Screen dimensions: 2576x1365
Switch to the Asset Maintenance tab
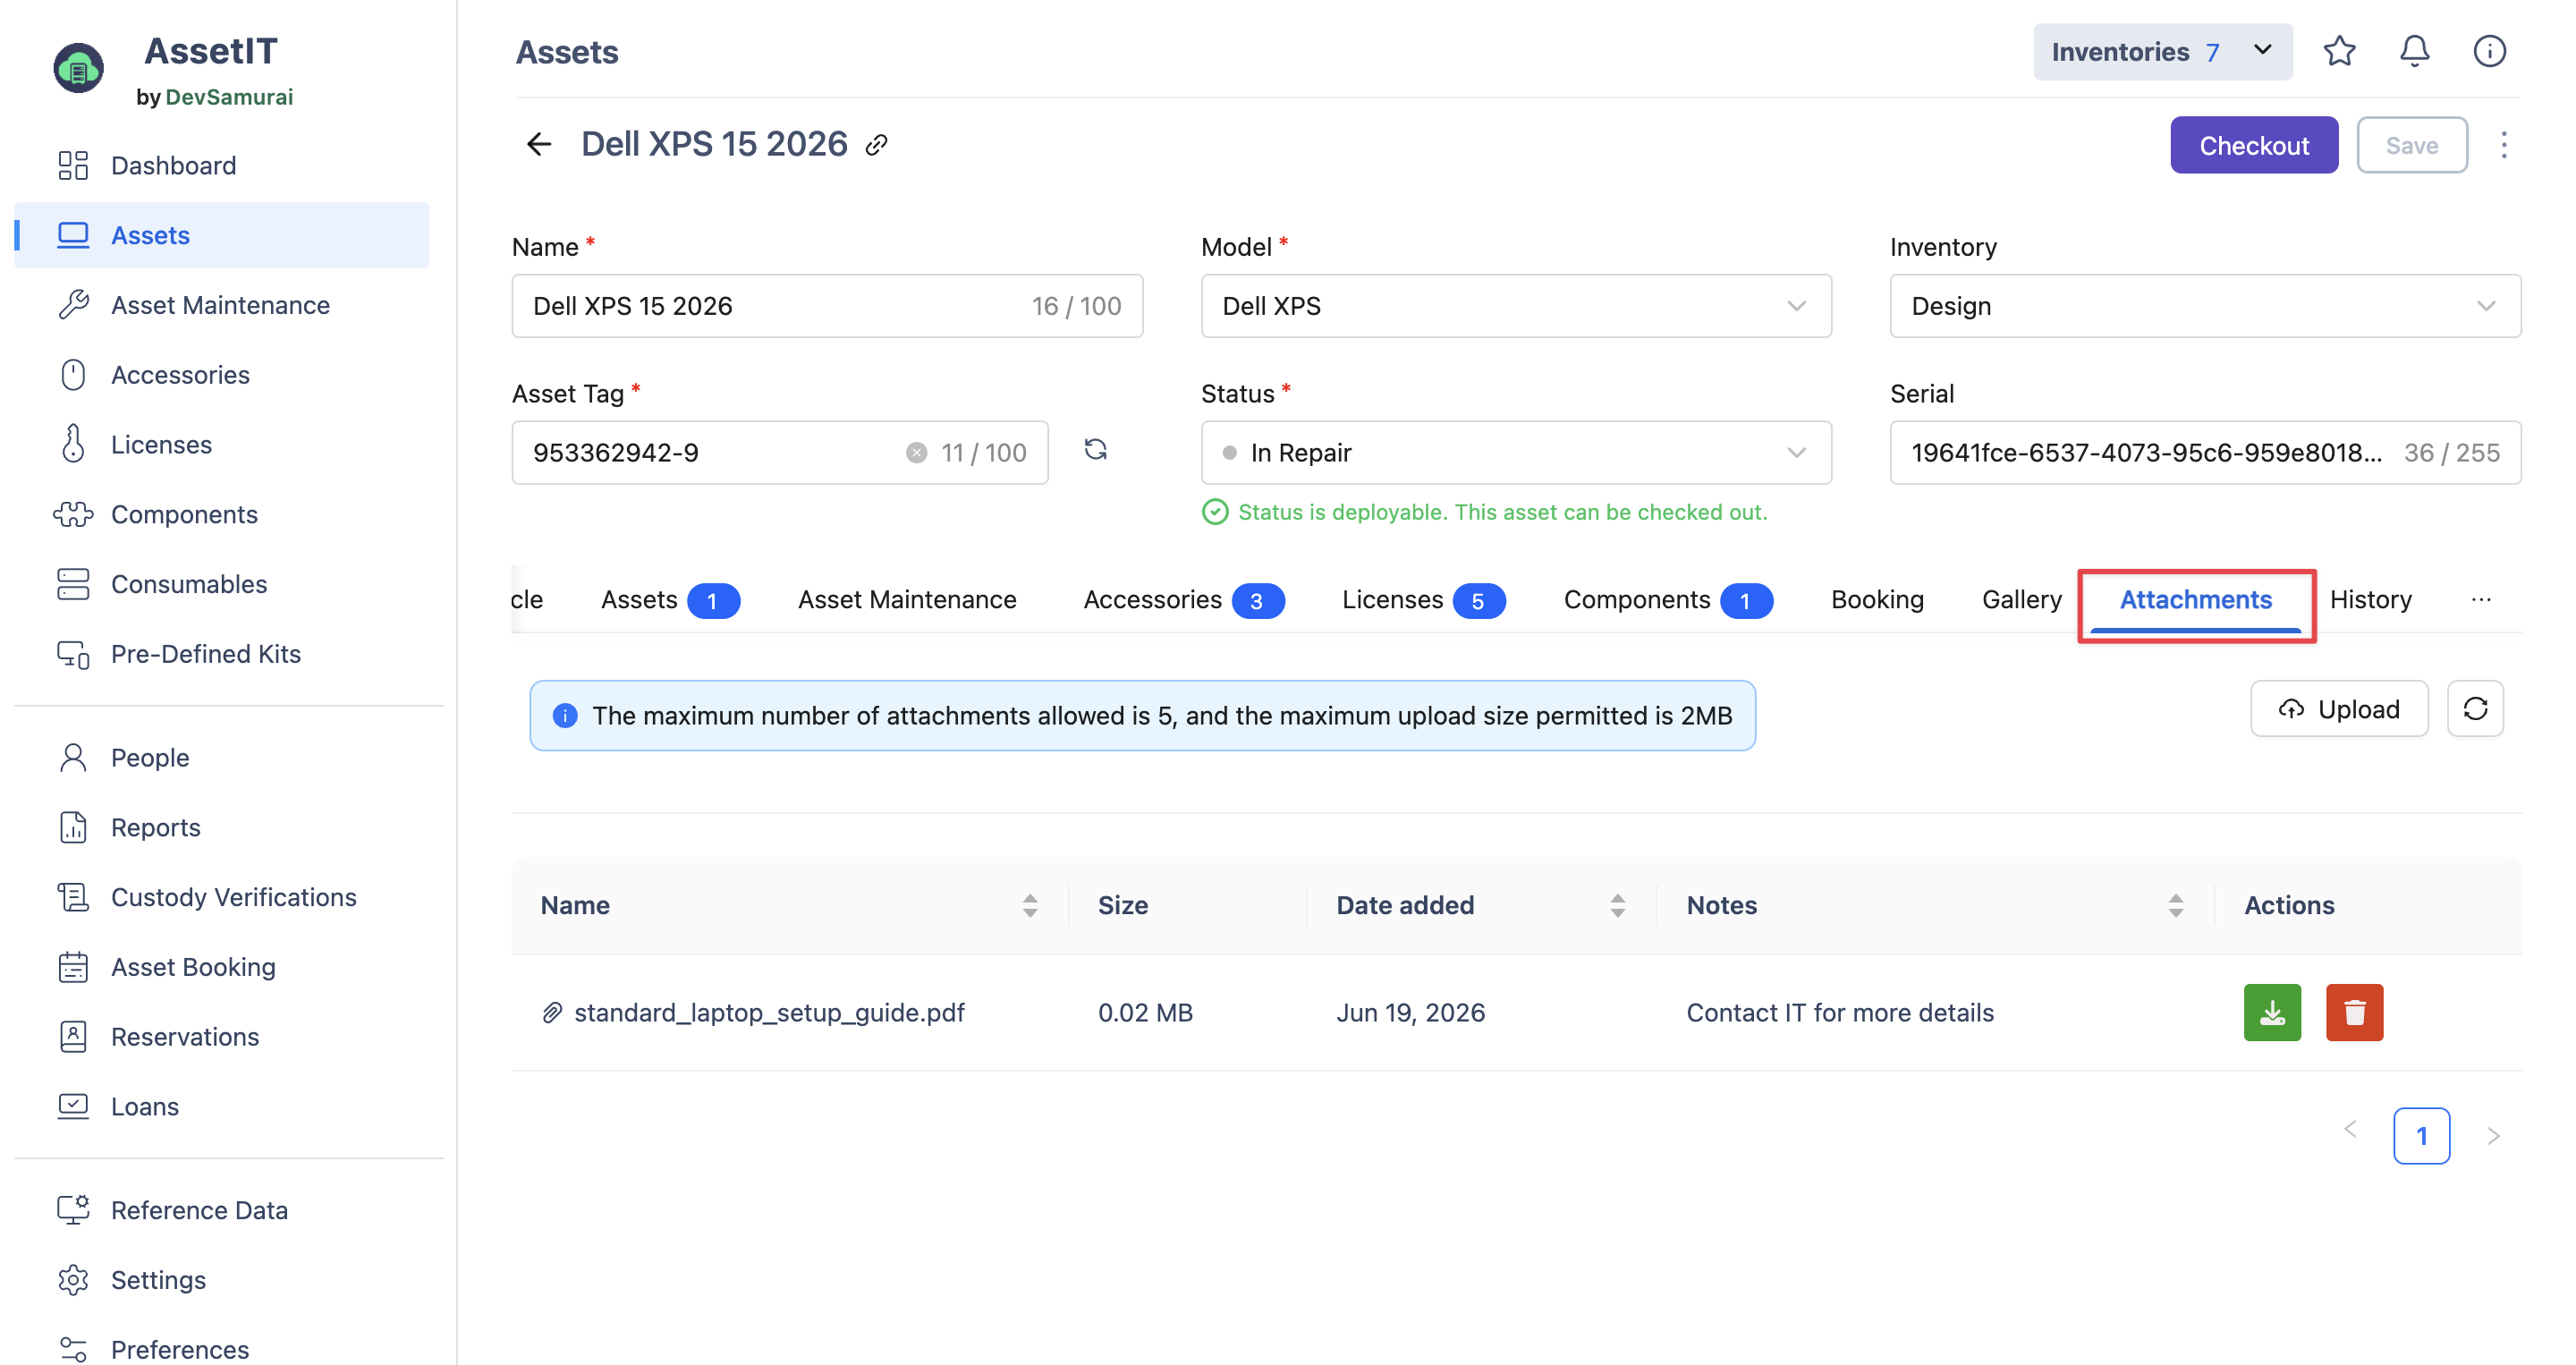[907, 600]
